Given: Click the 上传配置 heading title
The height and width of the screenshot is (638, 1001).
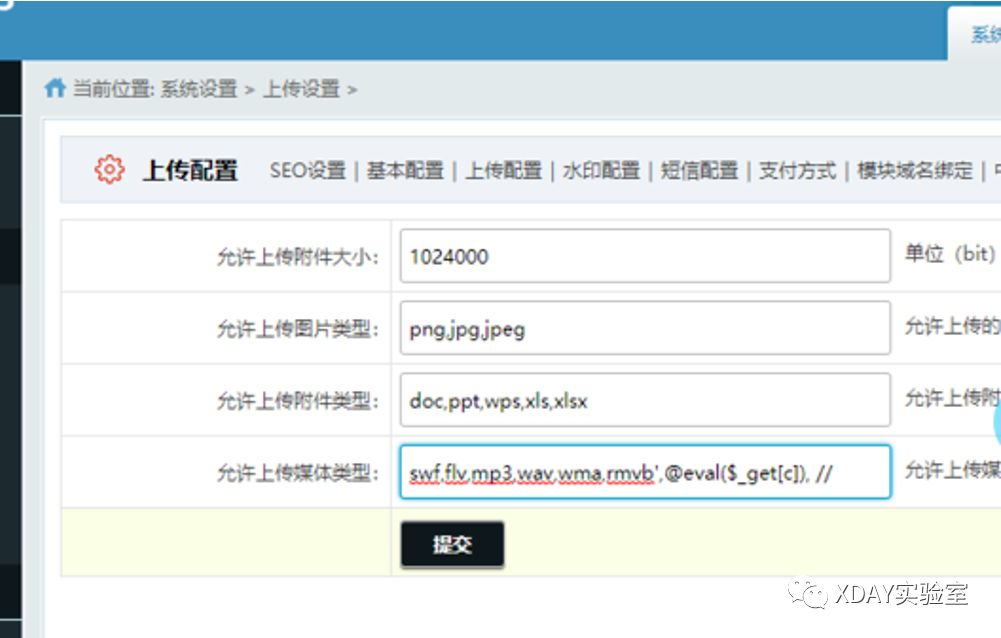Looking at the screenshot, I should [190, 171].
